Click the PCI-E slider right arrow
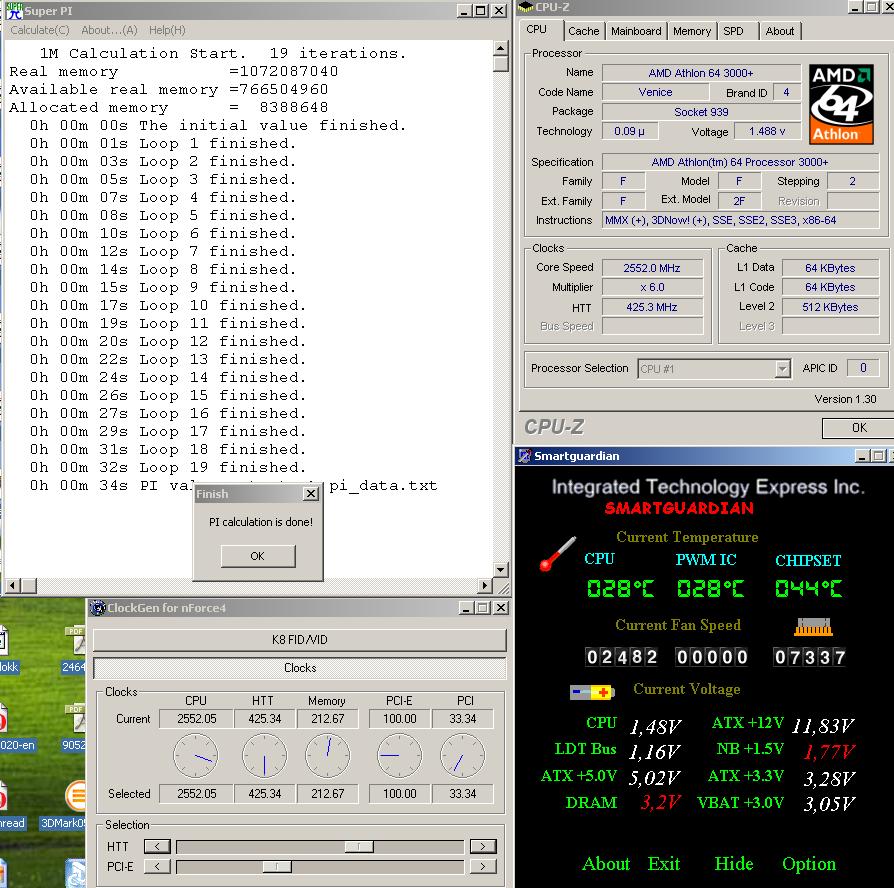The width and height of the screenshot is (894, 888). pyautogui.click(x=483, y=867)
